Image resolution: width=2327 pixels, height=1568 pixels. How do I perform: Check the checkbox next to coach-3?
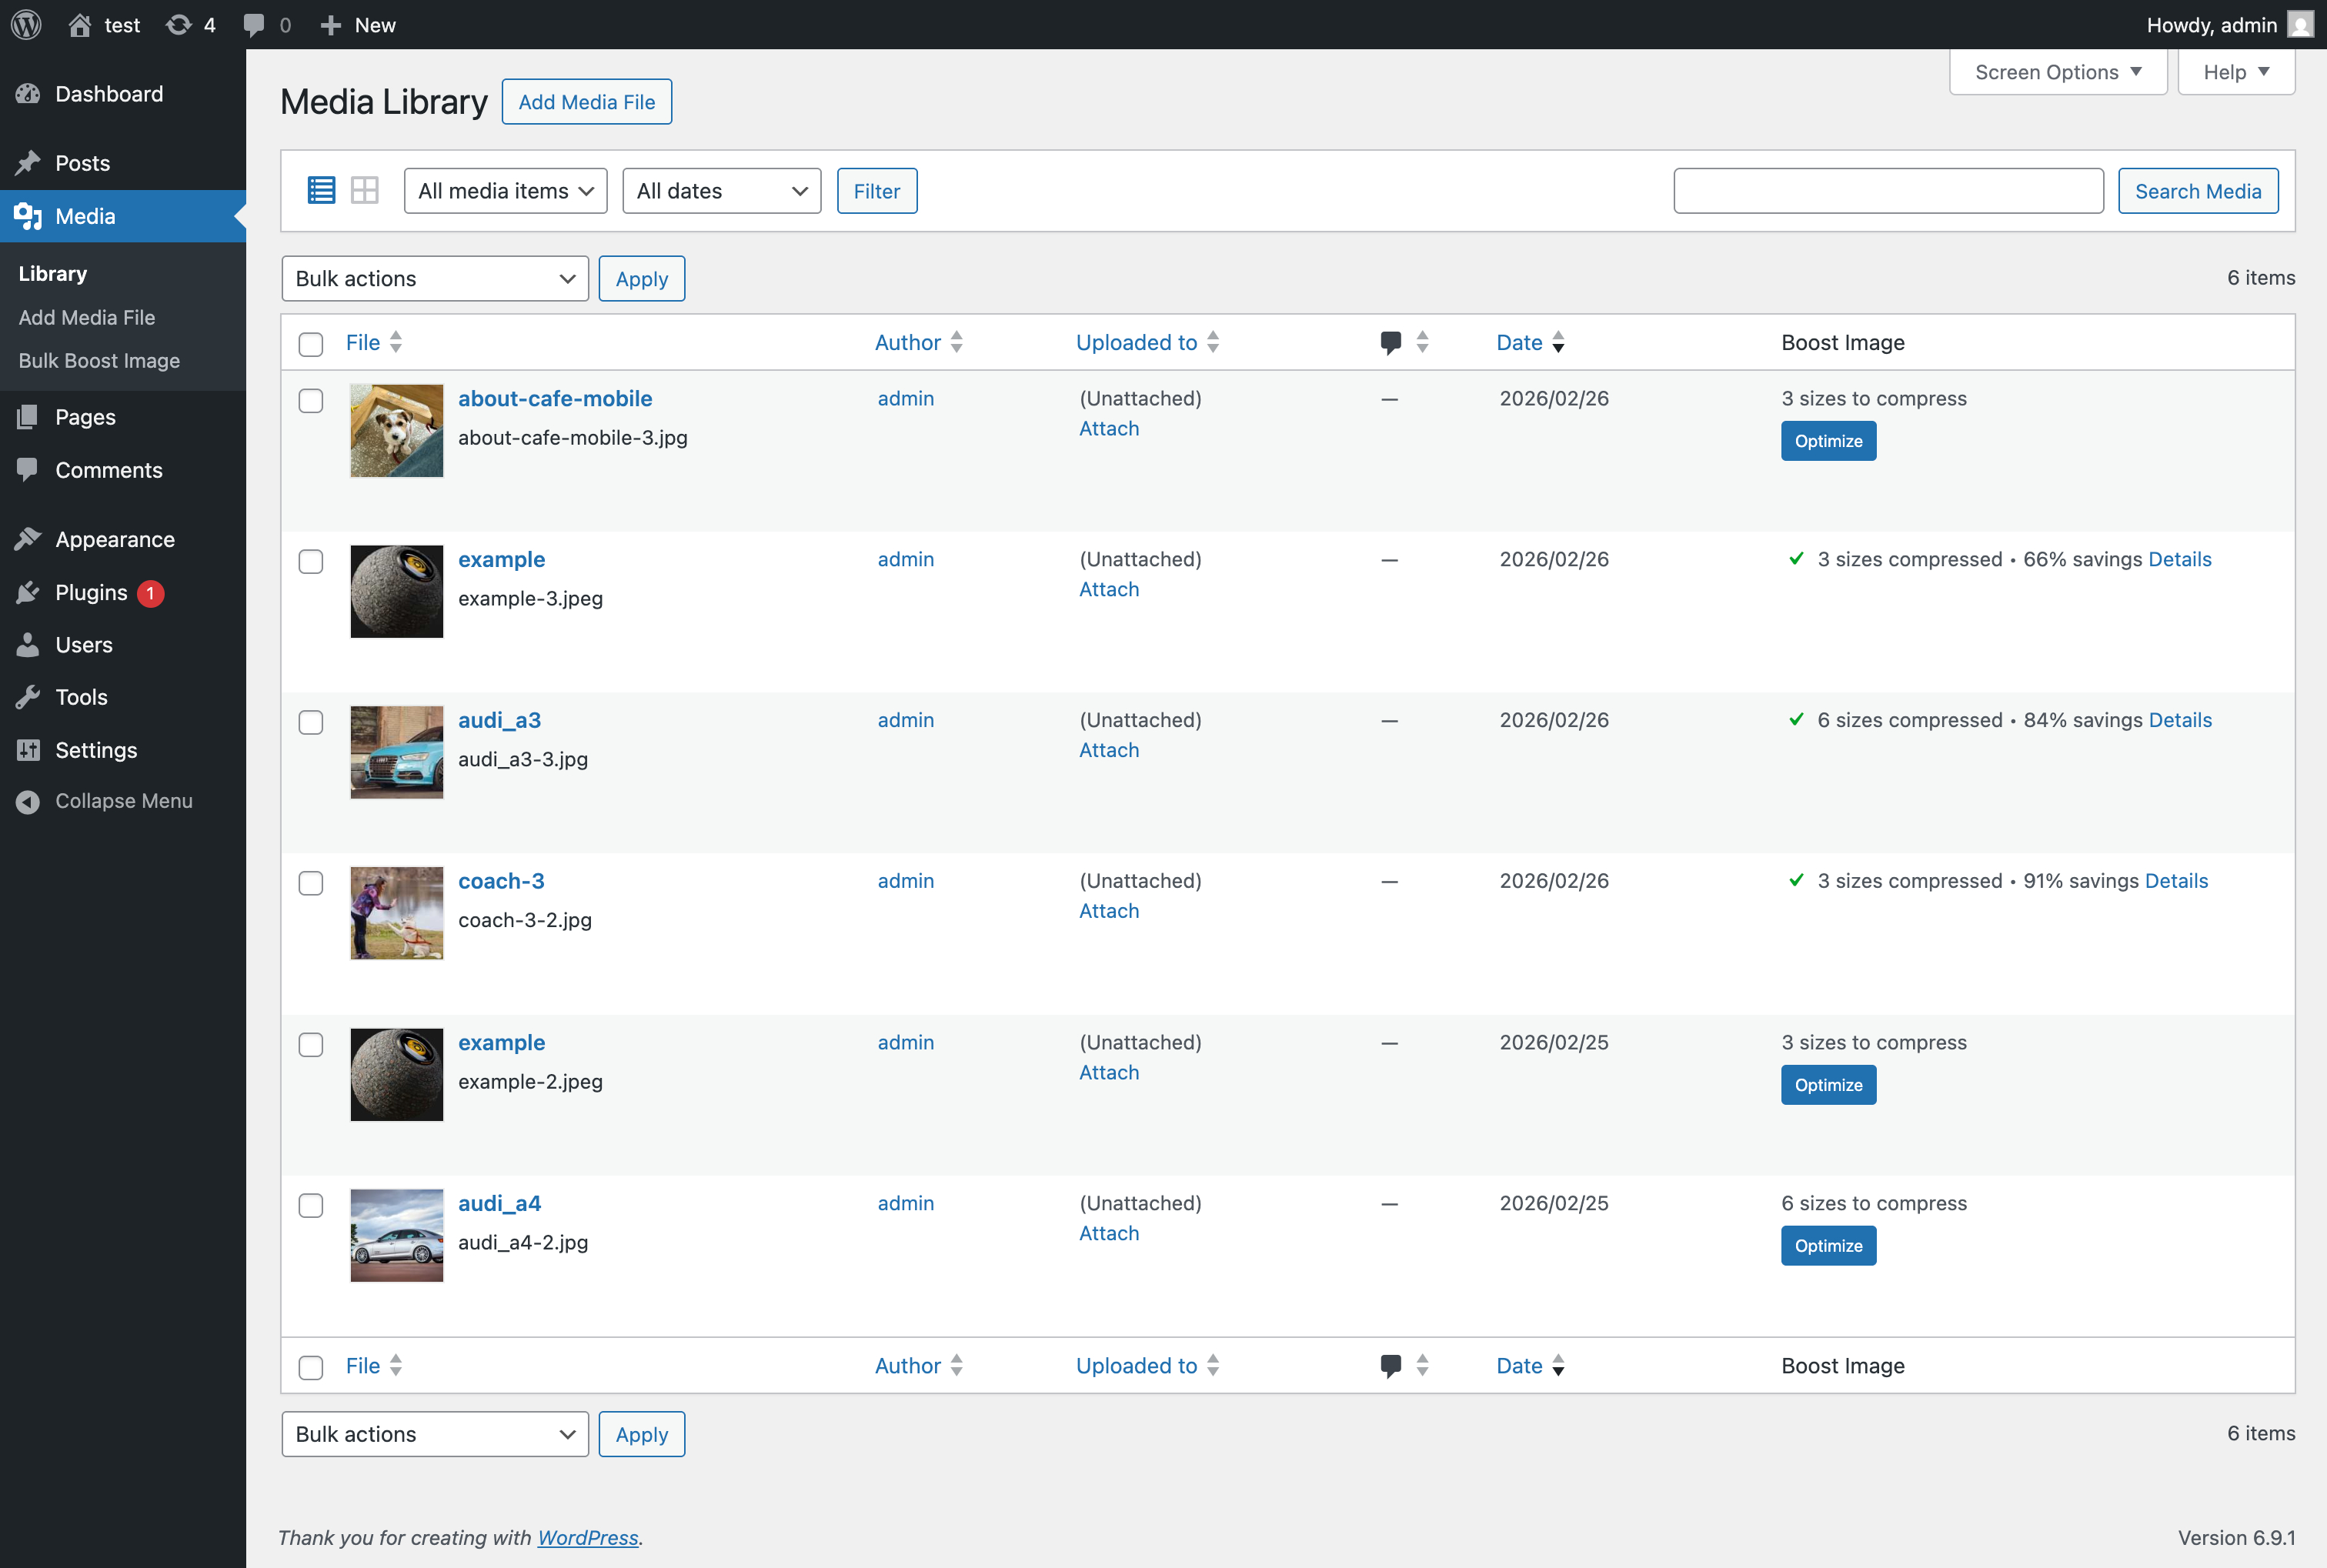tap(311, 883)
